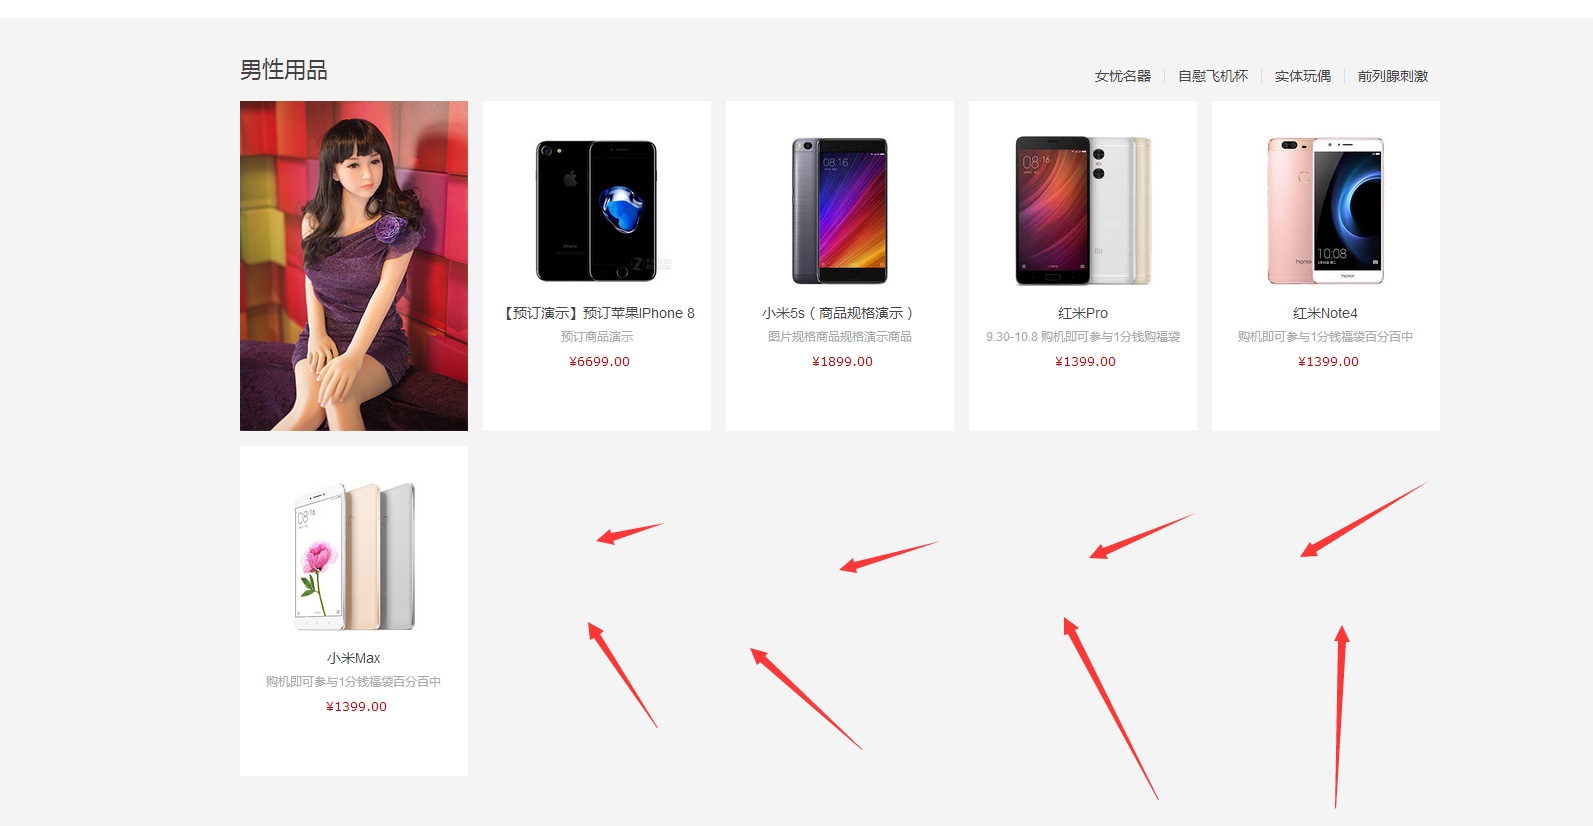Click the 男性用品 section heading
1593x826 pixels.
coord(284,70)
